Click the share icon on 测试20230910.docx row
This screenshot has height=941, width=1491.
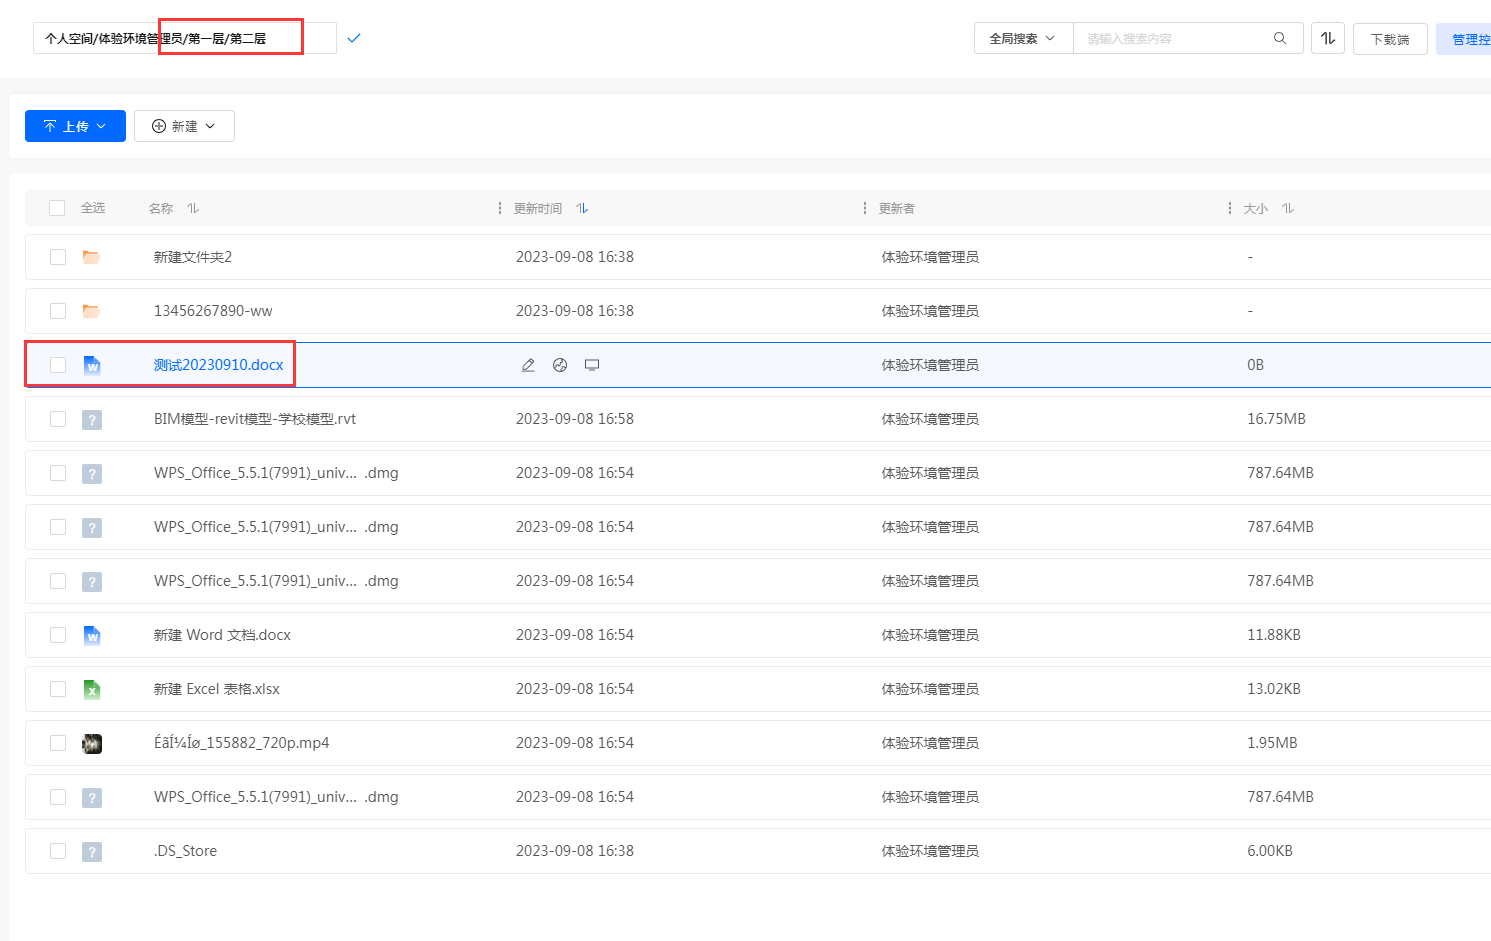[560, 365]
